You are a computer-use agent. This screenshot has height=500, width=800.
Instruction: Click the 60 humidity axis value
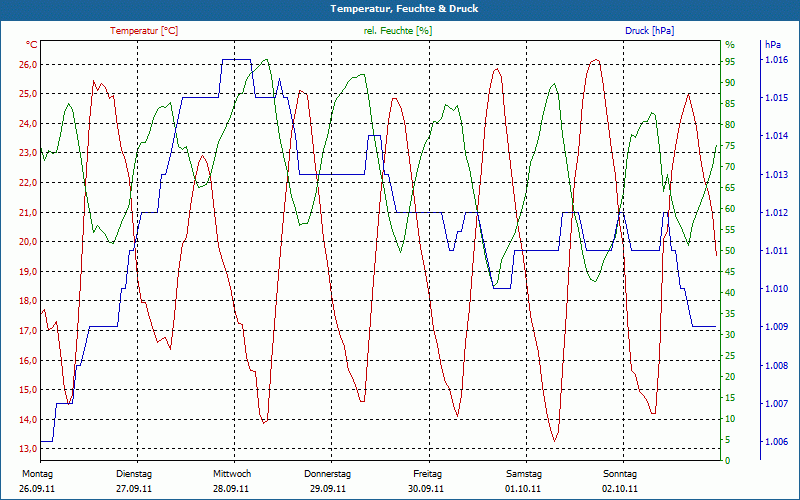[x=730, y=209]
